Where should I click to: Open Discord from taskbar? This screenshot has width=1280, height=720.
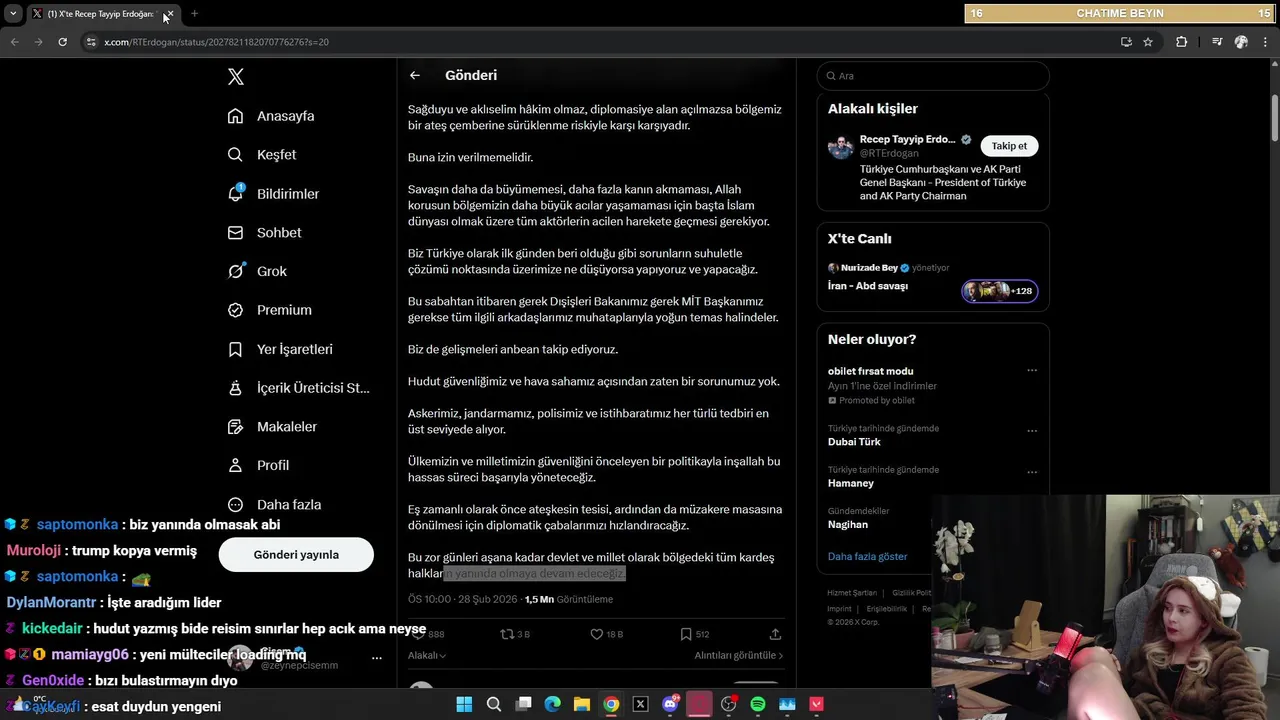pos(670,705)
